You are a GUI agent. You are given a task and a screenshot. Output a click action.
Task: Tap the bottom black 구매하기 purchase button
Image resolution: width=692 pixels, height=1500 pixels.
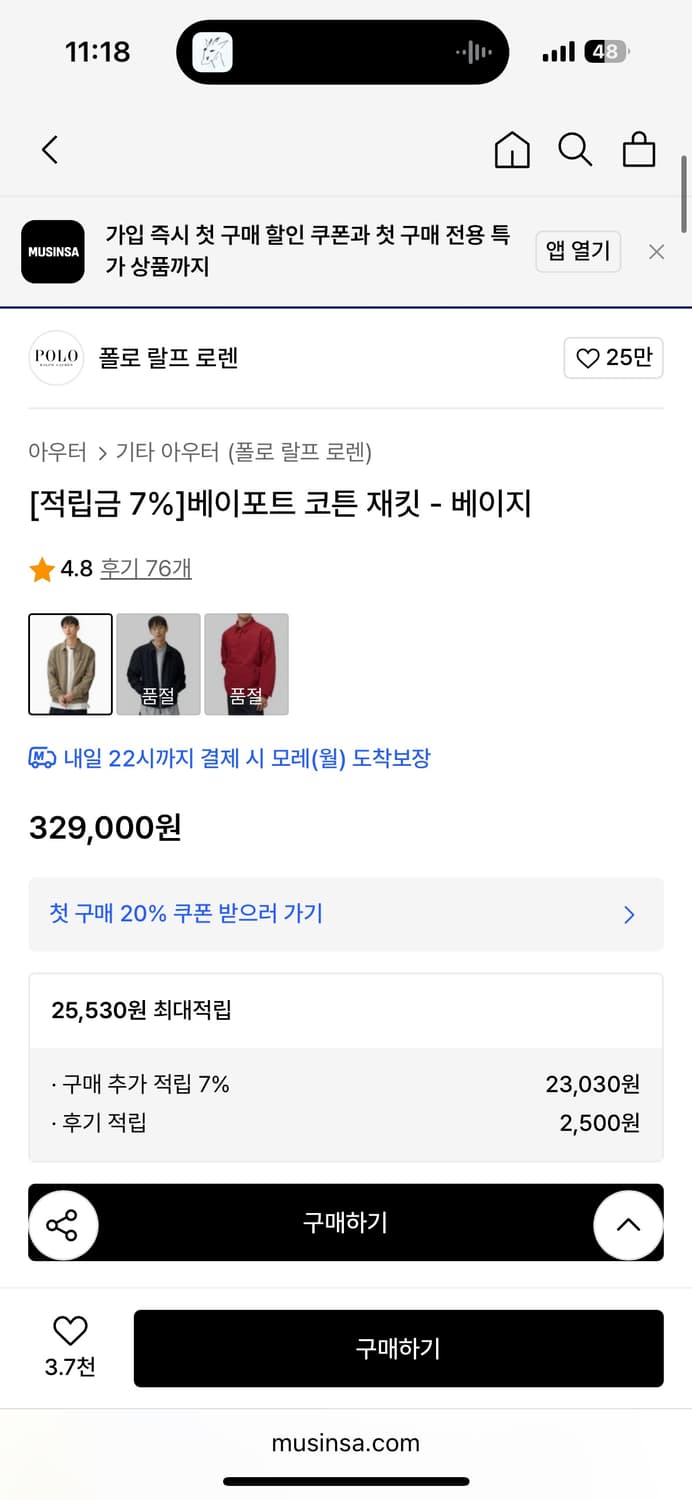click(398, 1347)
